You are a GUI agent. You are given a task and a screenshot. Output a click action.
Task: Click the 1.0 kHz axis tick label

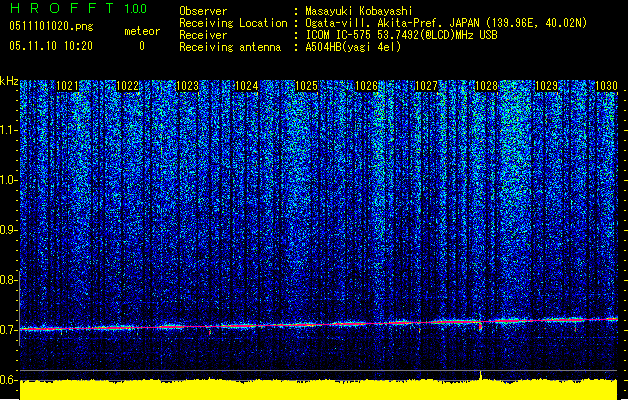point(9,180)
